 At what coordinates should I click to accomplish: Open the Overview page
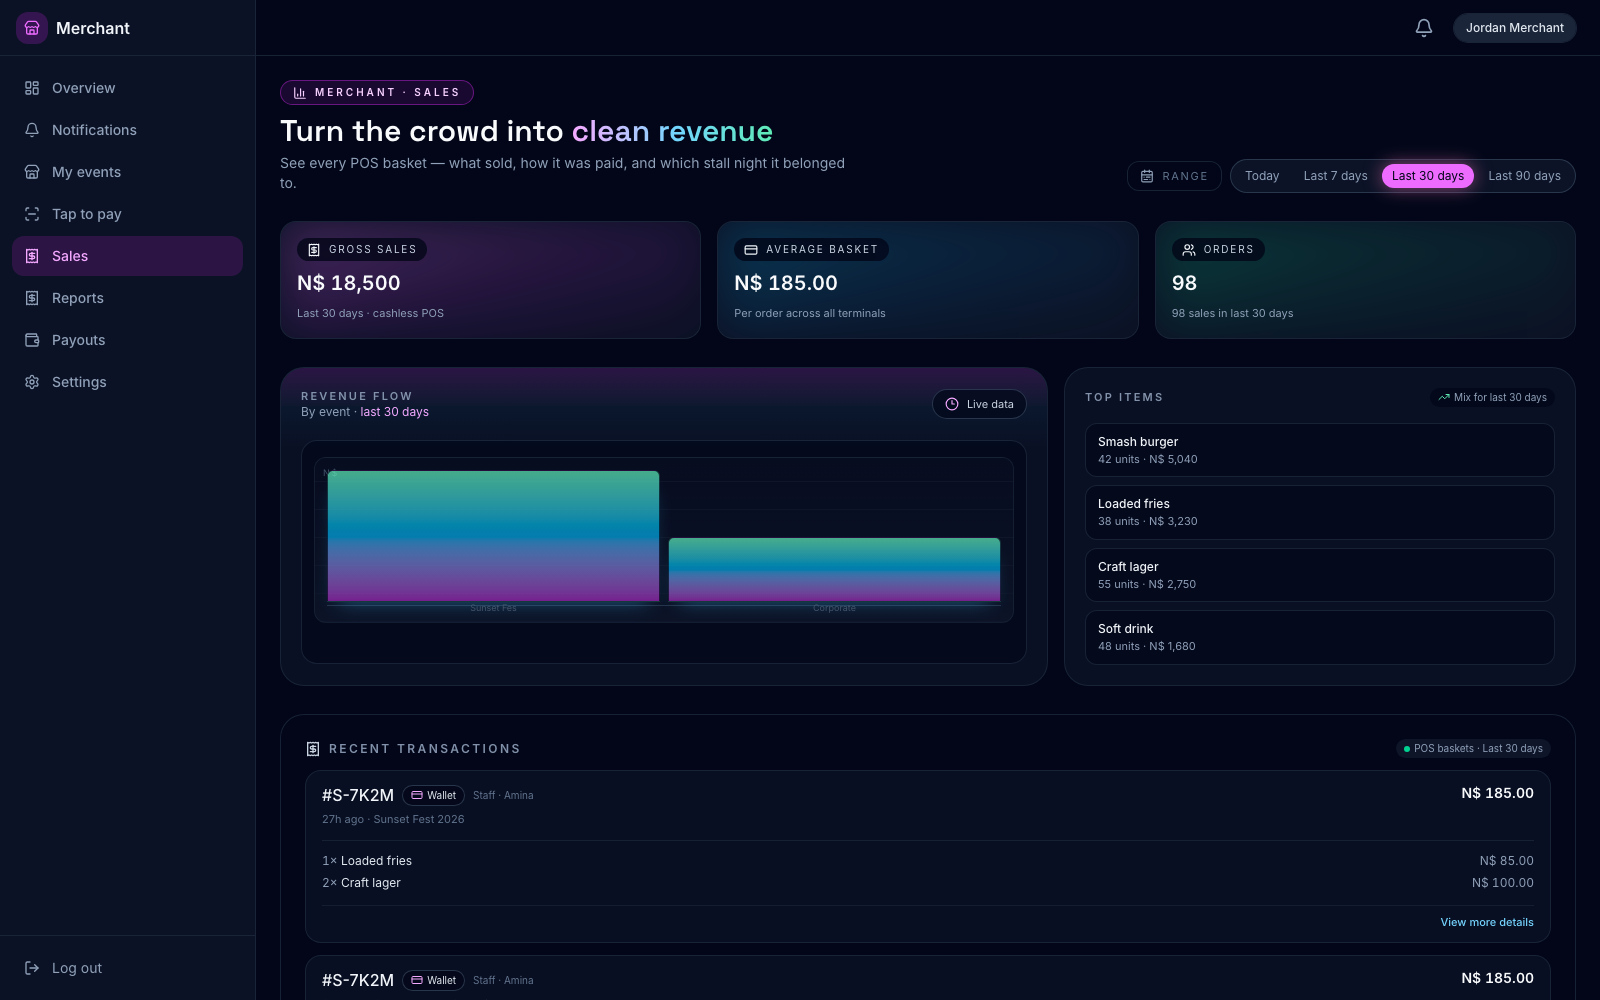pyautogui.click(x=127, y=88)
